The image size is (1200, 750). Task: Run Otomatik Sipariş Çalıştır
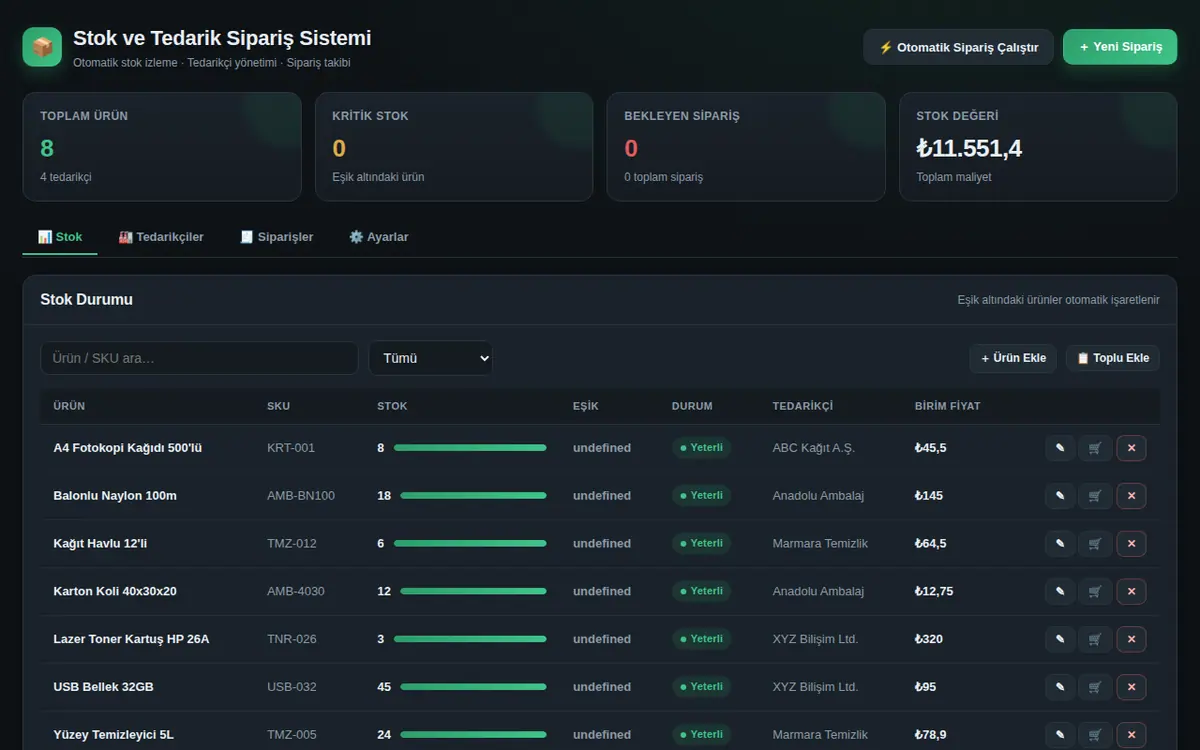tap(958, 47)
